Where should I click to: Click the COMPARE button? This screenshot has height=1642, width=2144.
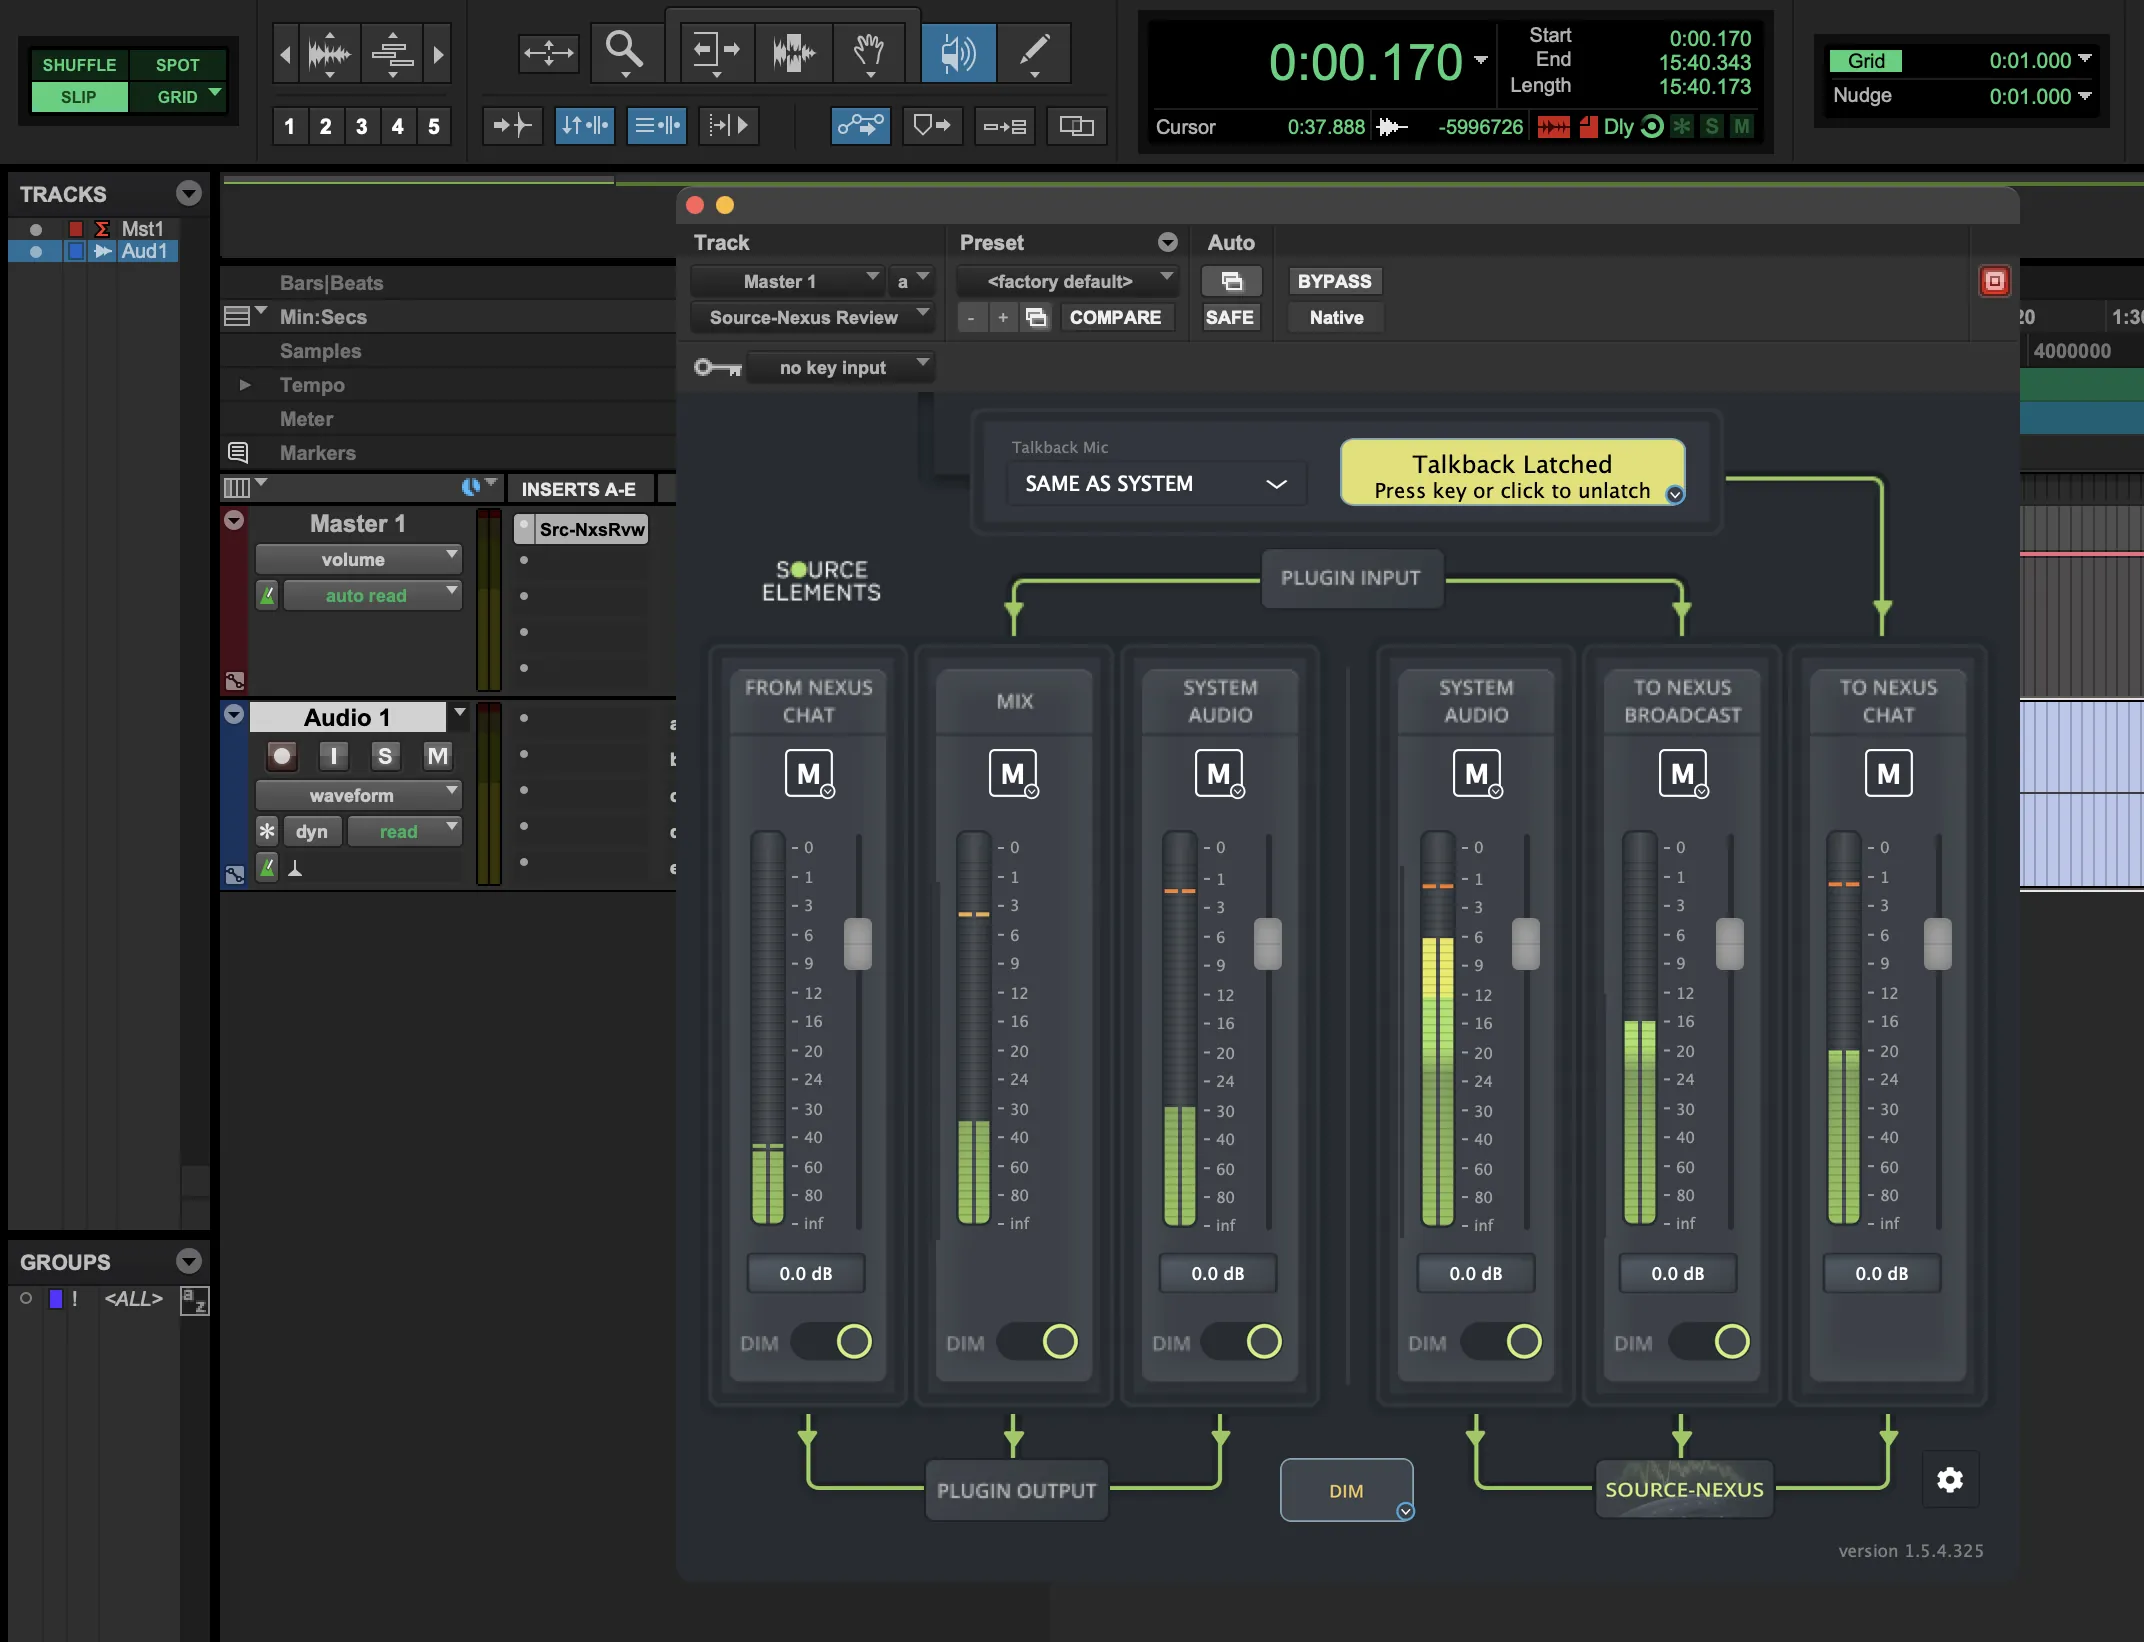(x=1115, y=317)
